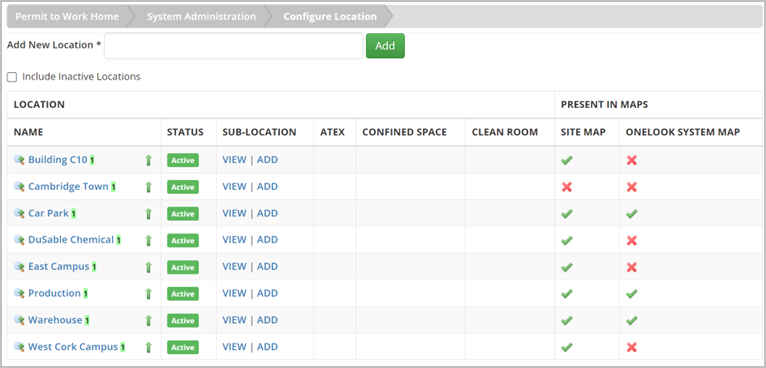Click Site Map checkmark for Building C10
Screen dimensions: 766x368
tap(567, 160)
